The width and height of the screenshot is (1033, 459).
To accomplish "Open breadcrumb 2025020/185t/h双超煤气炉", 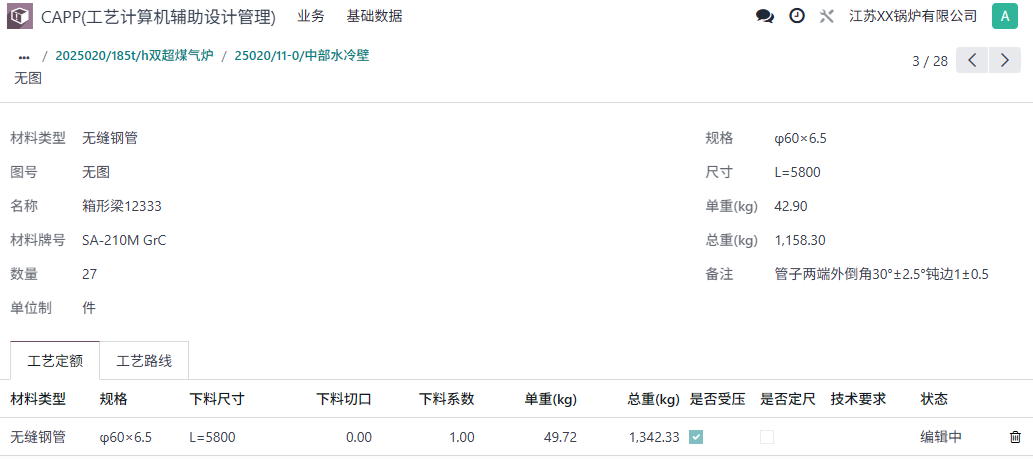I will tap(134, 56).
